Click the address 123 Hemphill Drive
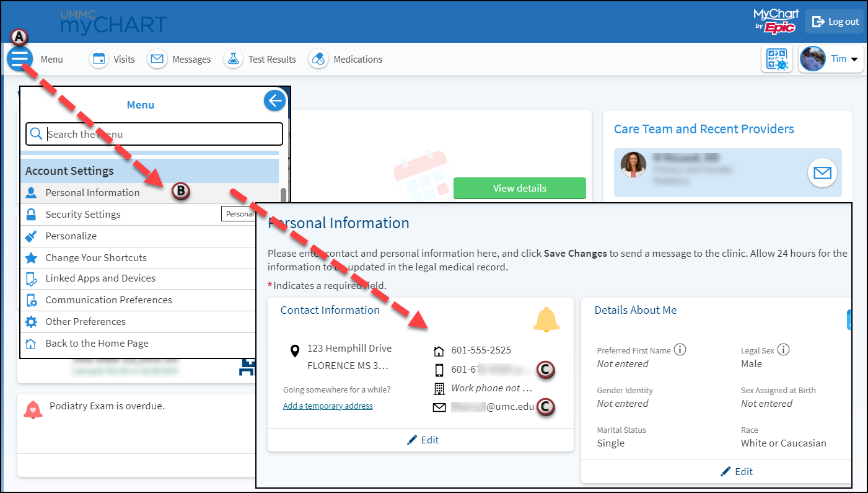This screenshot has width=868, height=493. pos(349,348)
